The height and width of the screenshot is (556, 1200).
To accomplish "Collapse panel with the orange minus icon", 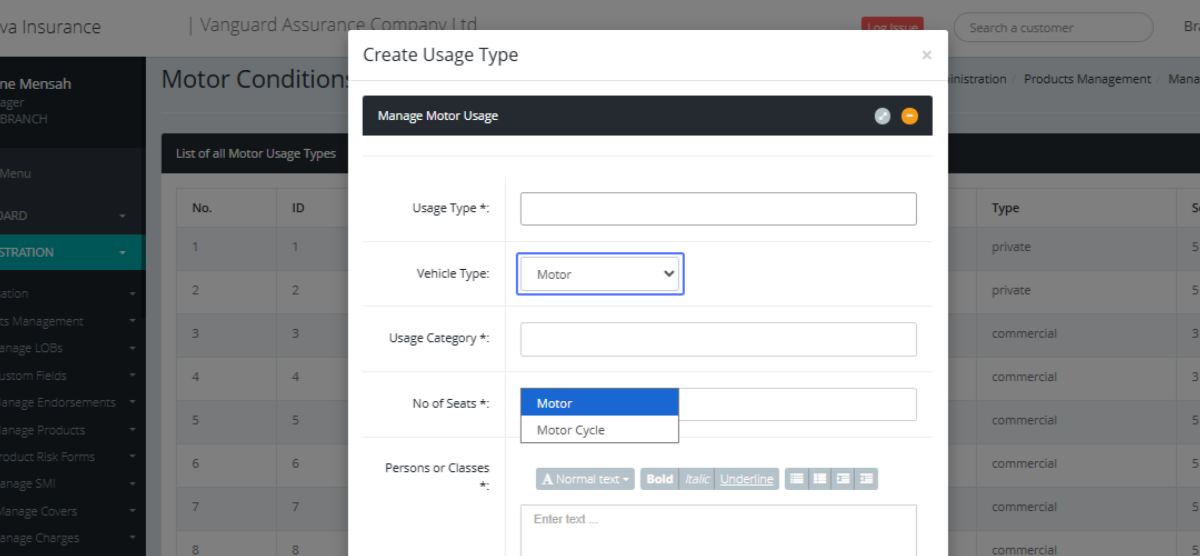I will tap(909, 116).
